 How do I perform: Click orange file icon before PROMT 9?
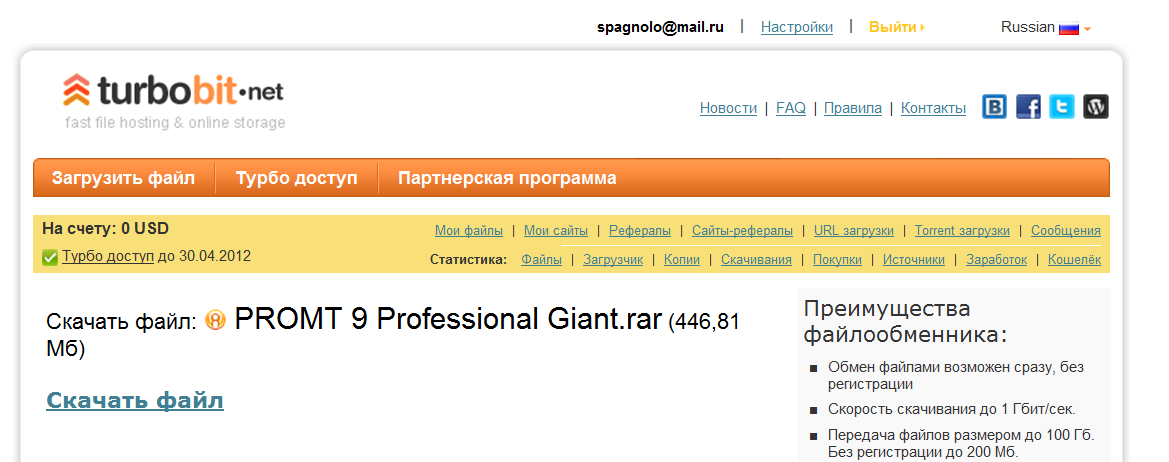click(215, 320)
